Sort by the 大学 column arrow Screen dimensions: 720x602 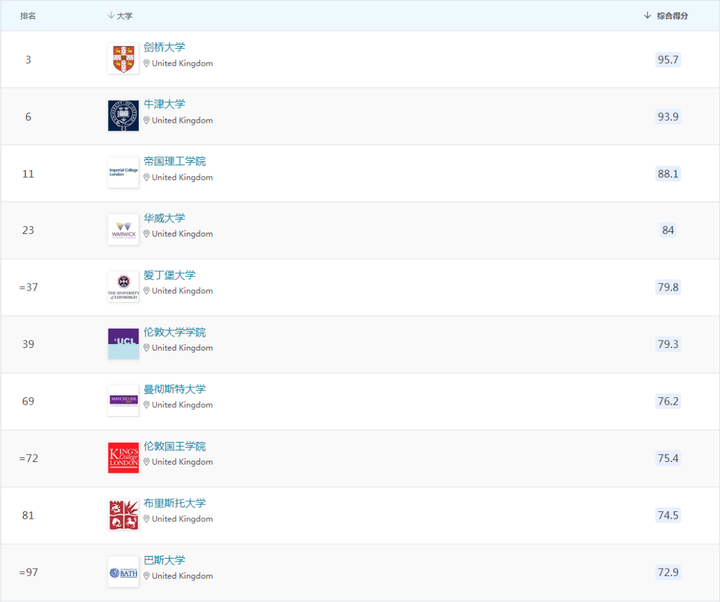click(x=111, y=16)
